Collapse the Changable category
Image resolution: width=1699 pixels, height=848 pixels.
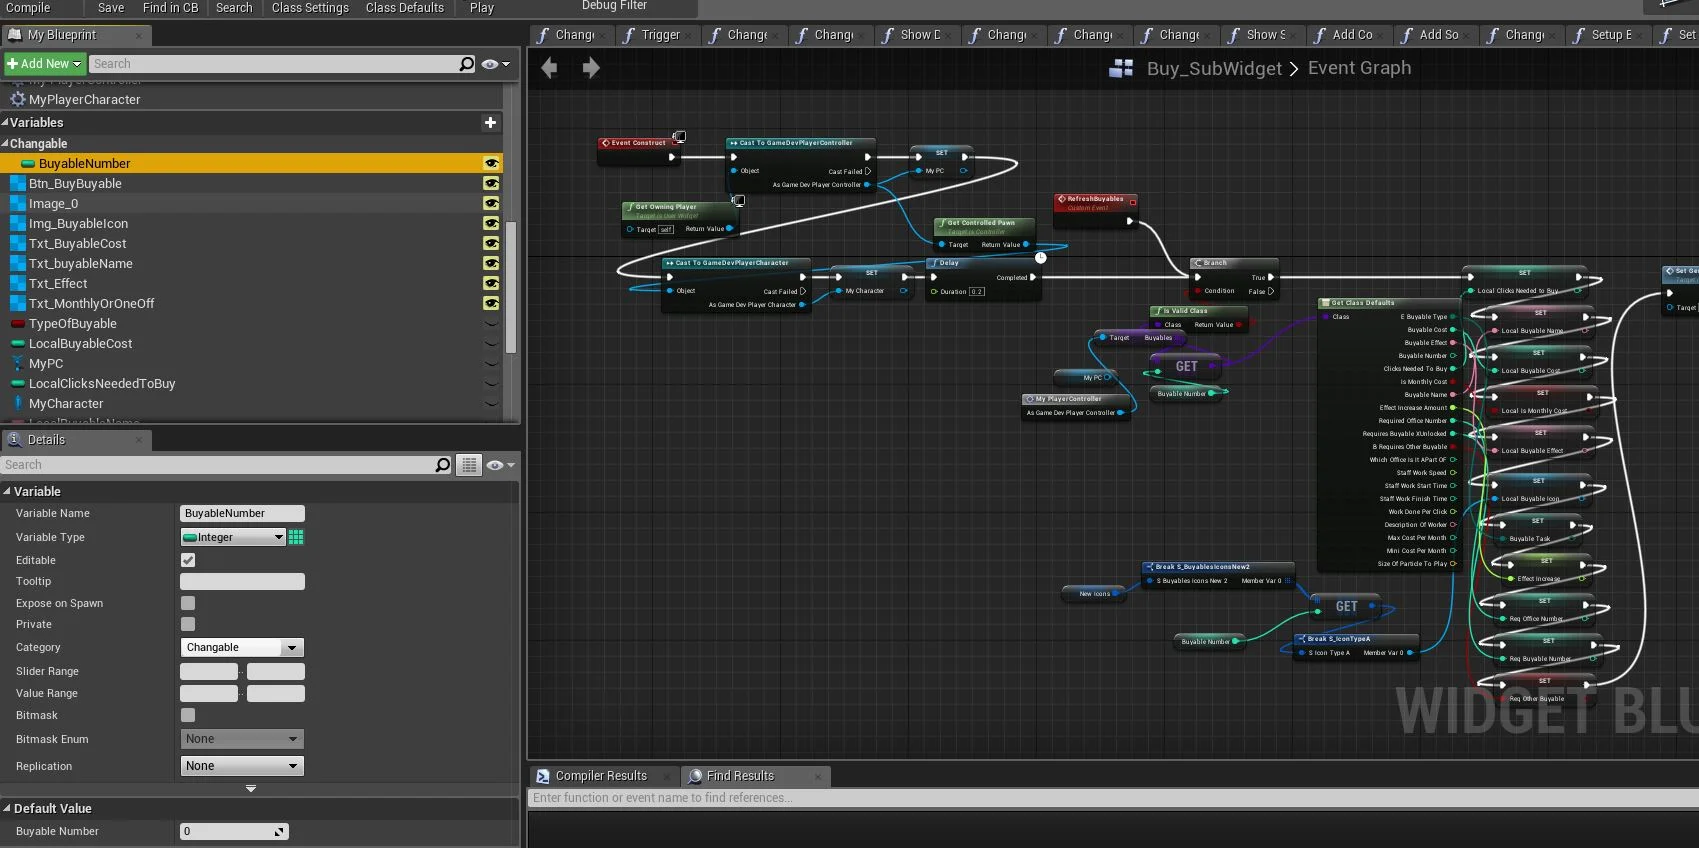coord(5,143)
